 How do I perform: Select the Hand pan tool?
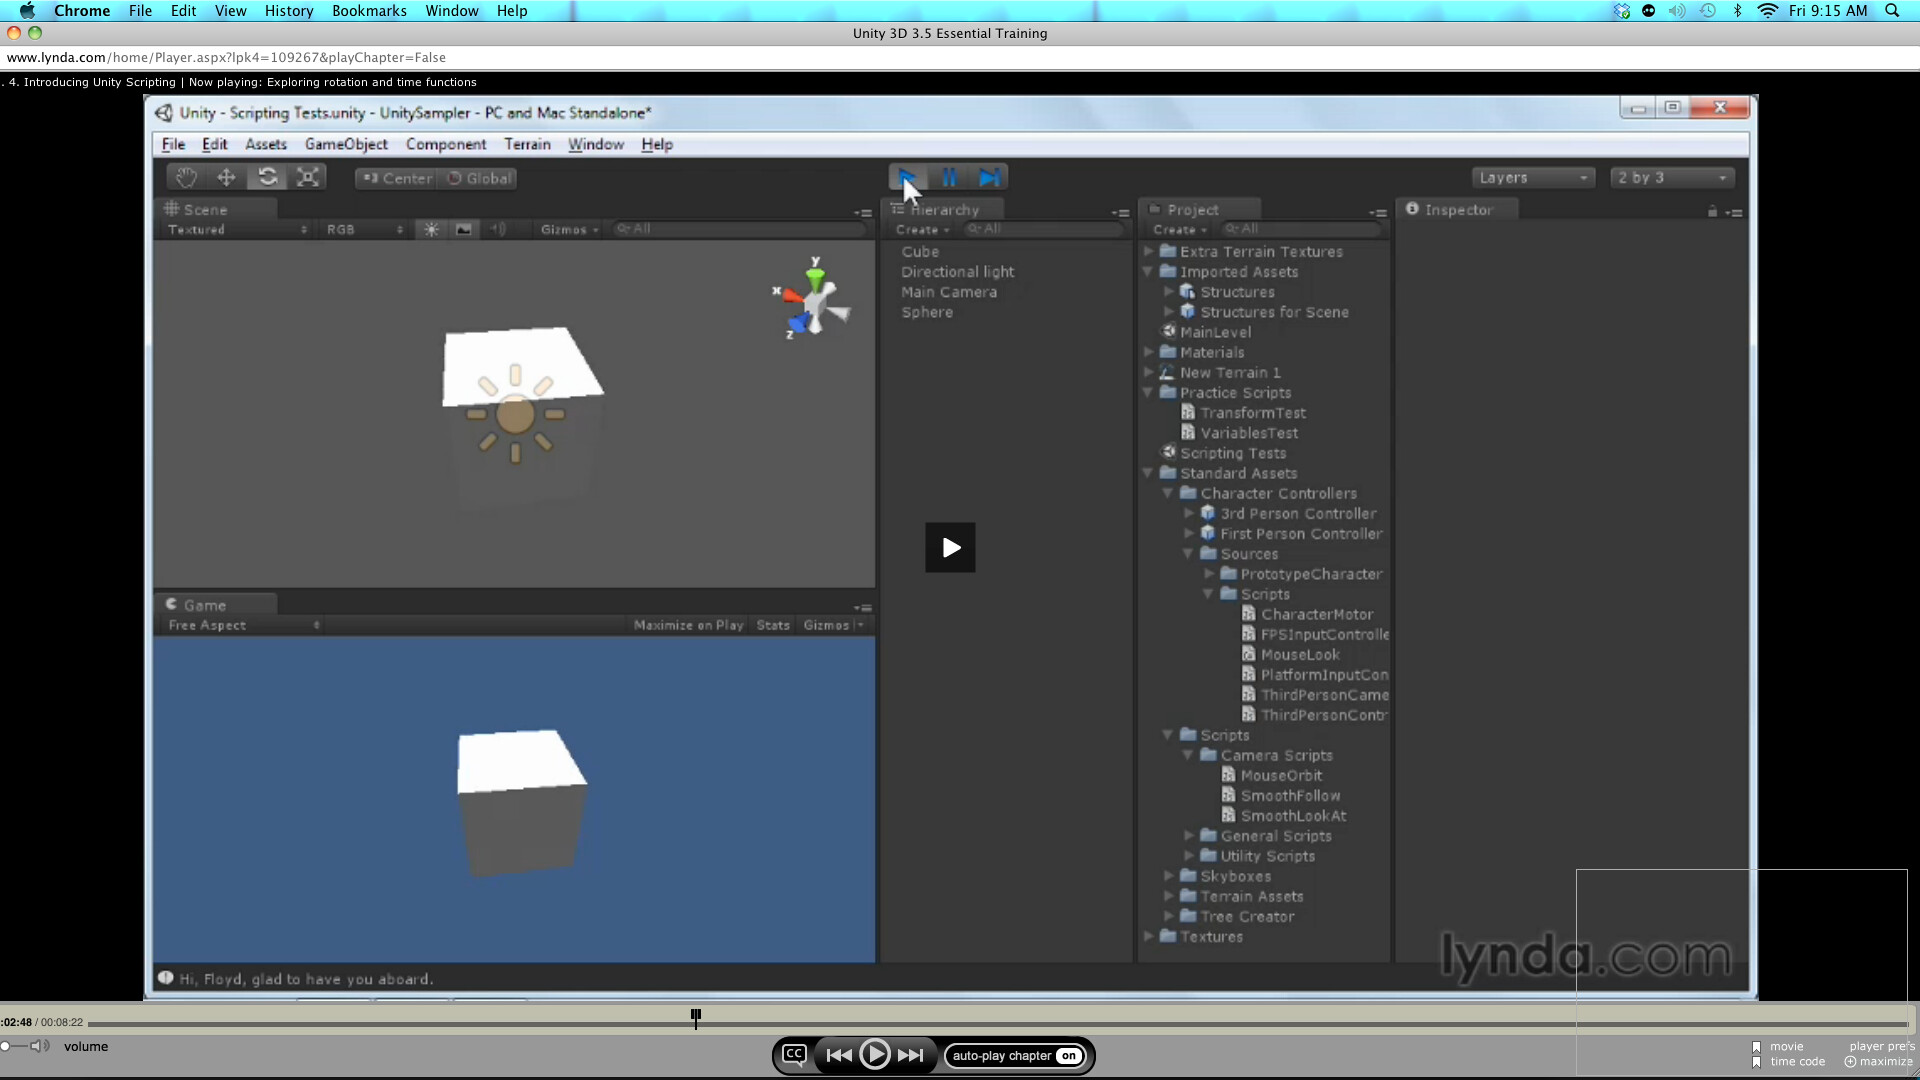point(186,176)
